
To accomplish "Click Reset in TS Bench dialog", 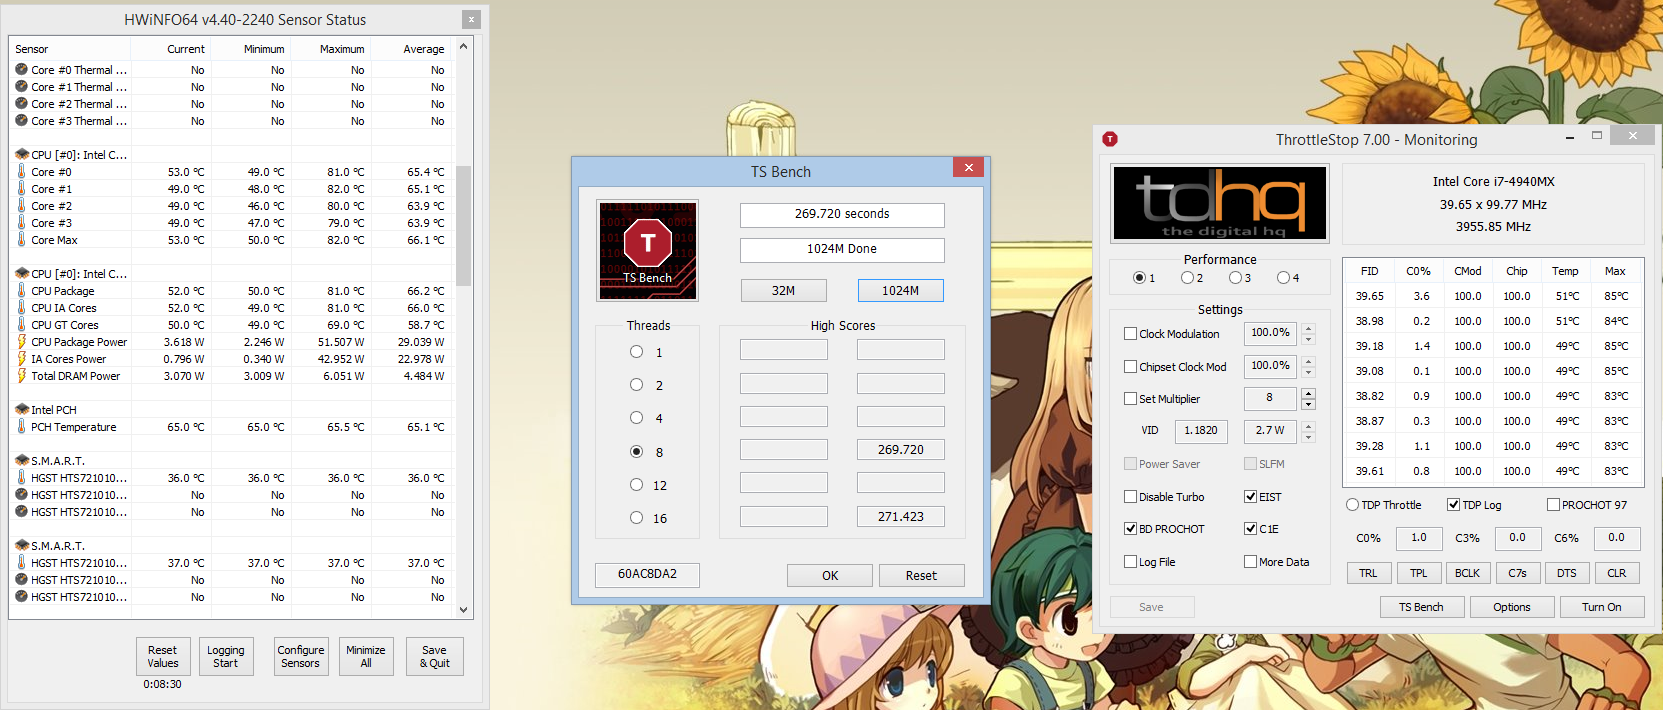I will (921, 575).
